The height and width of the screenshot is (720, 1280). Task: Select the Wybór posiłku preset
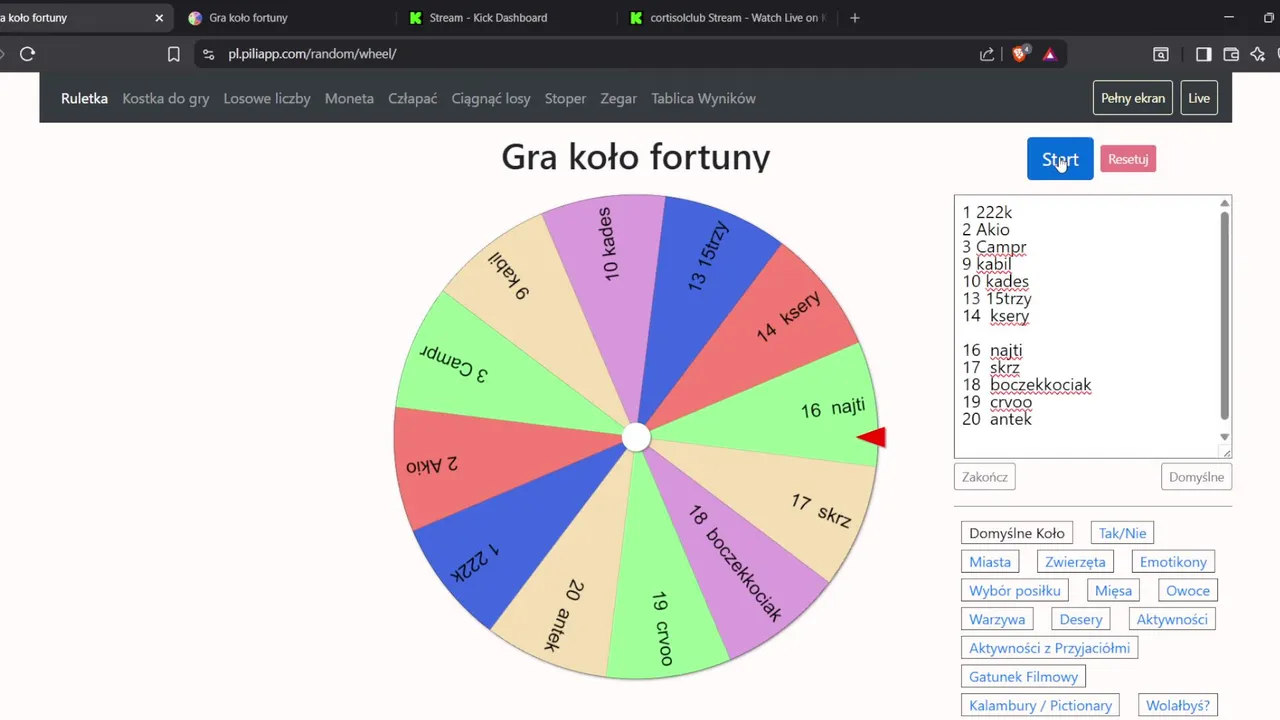coord(1015,590)
